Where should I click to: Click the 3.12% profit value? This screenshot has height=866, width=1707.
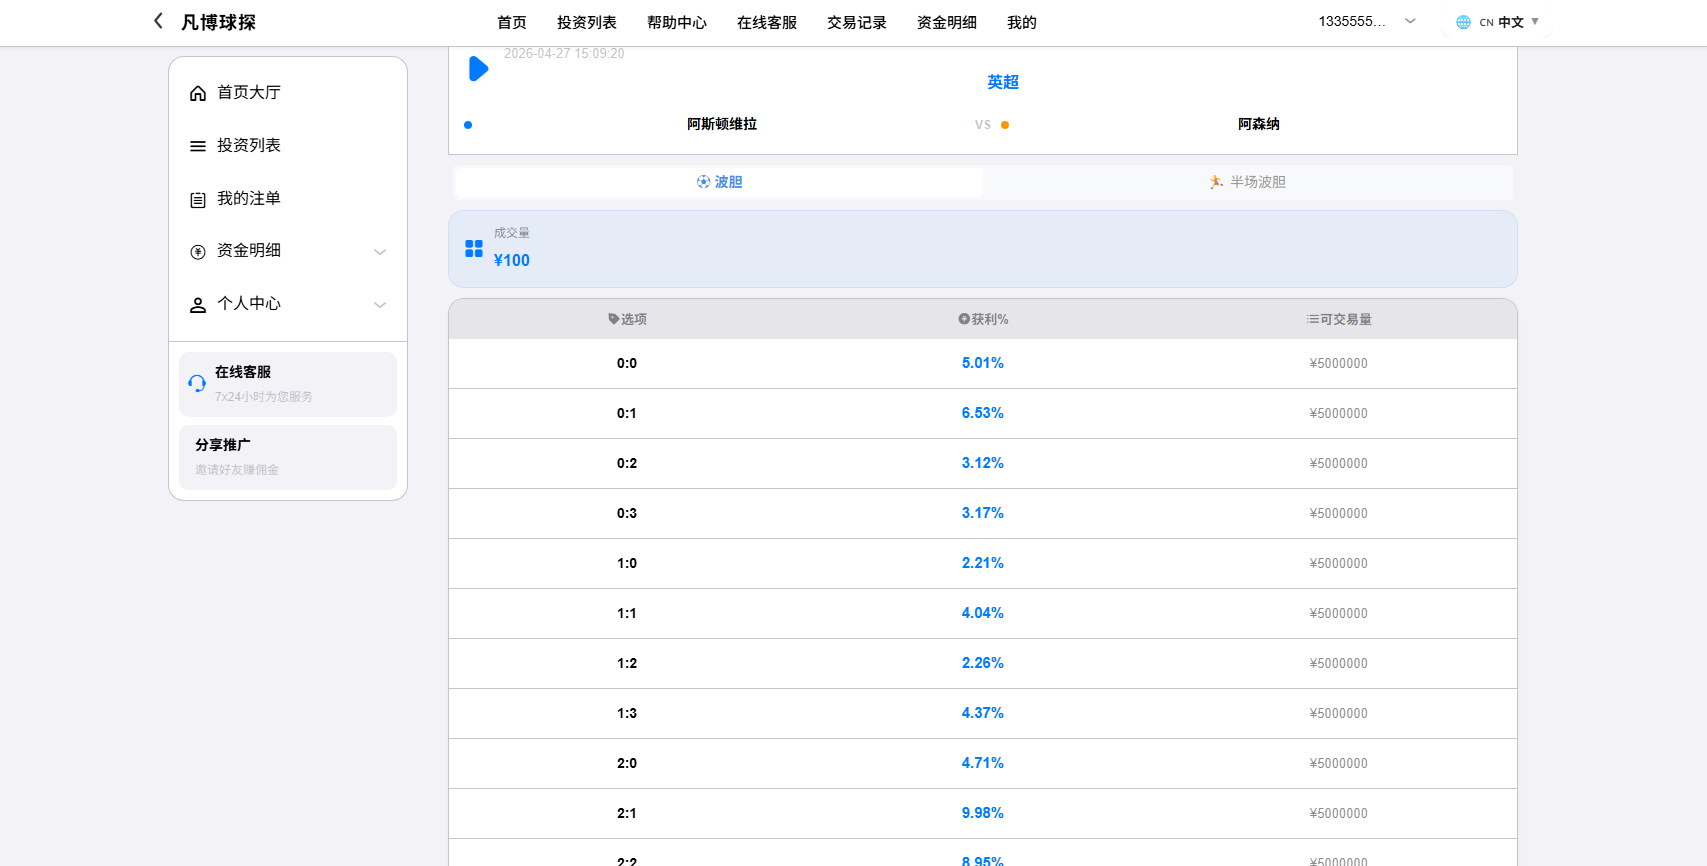point(983,463)
